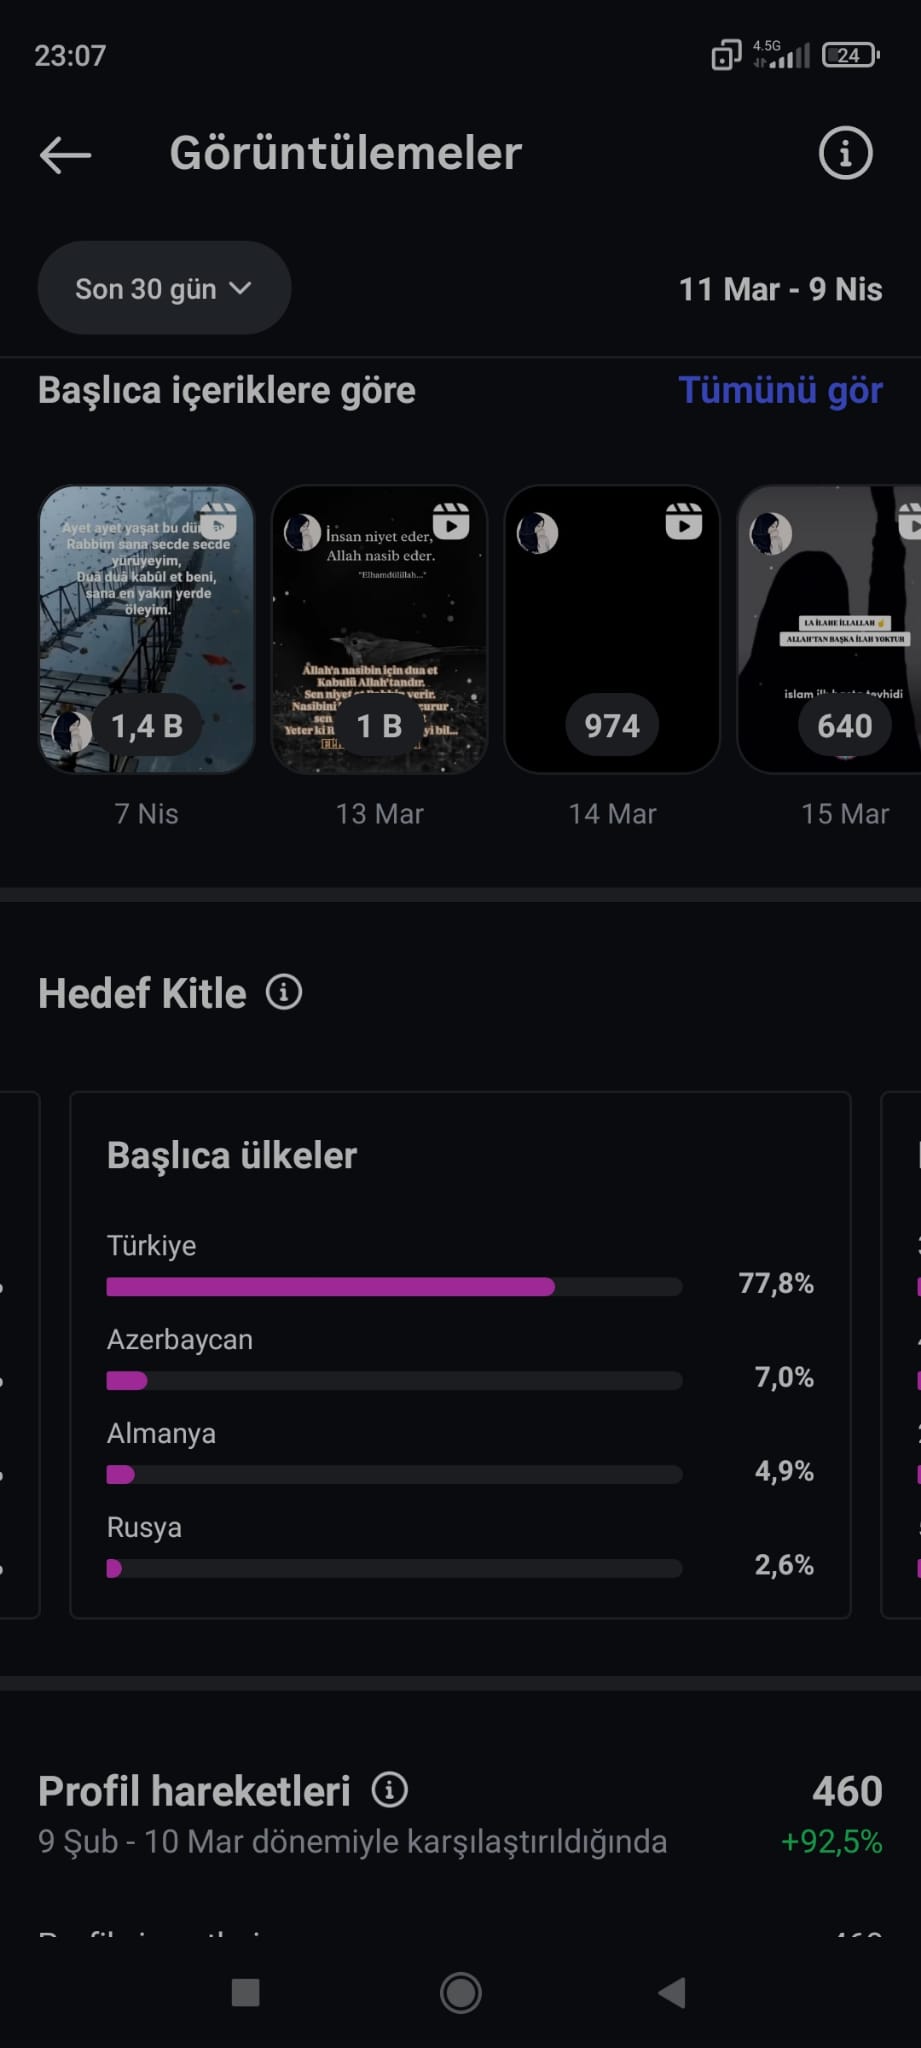Tap the 1 B view count badge
921x2048 pixels.
(380, 726)
